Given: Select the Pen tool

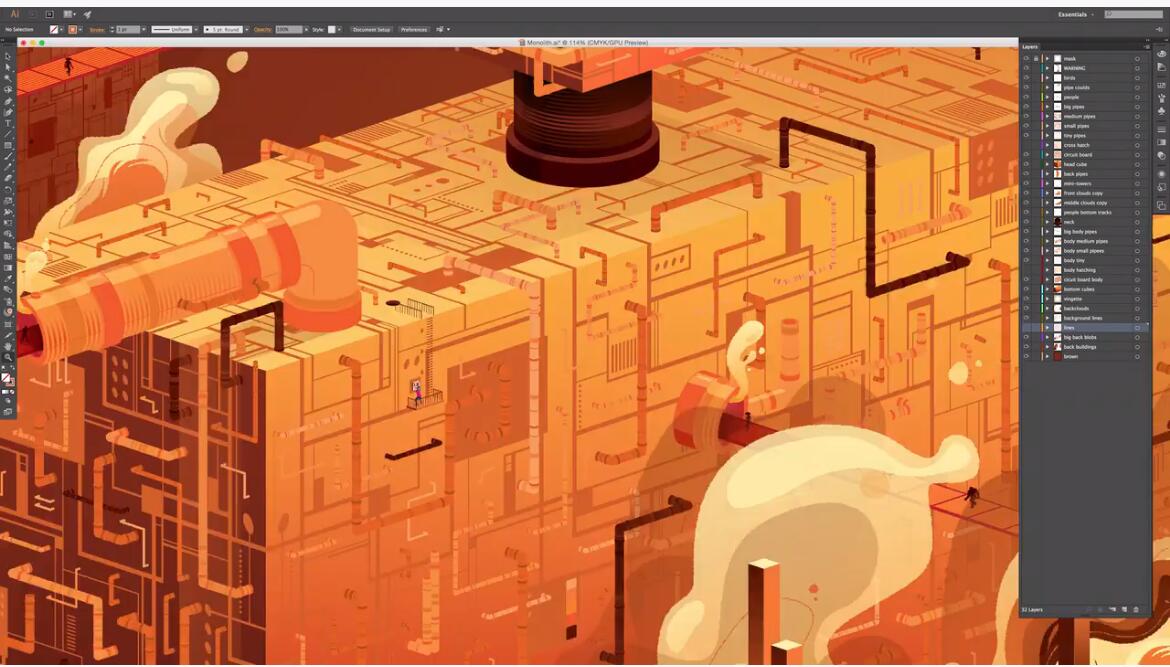Looking at the screenshot, I should (x=8, y=101).
